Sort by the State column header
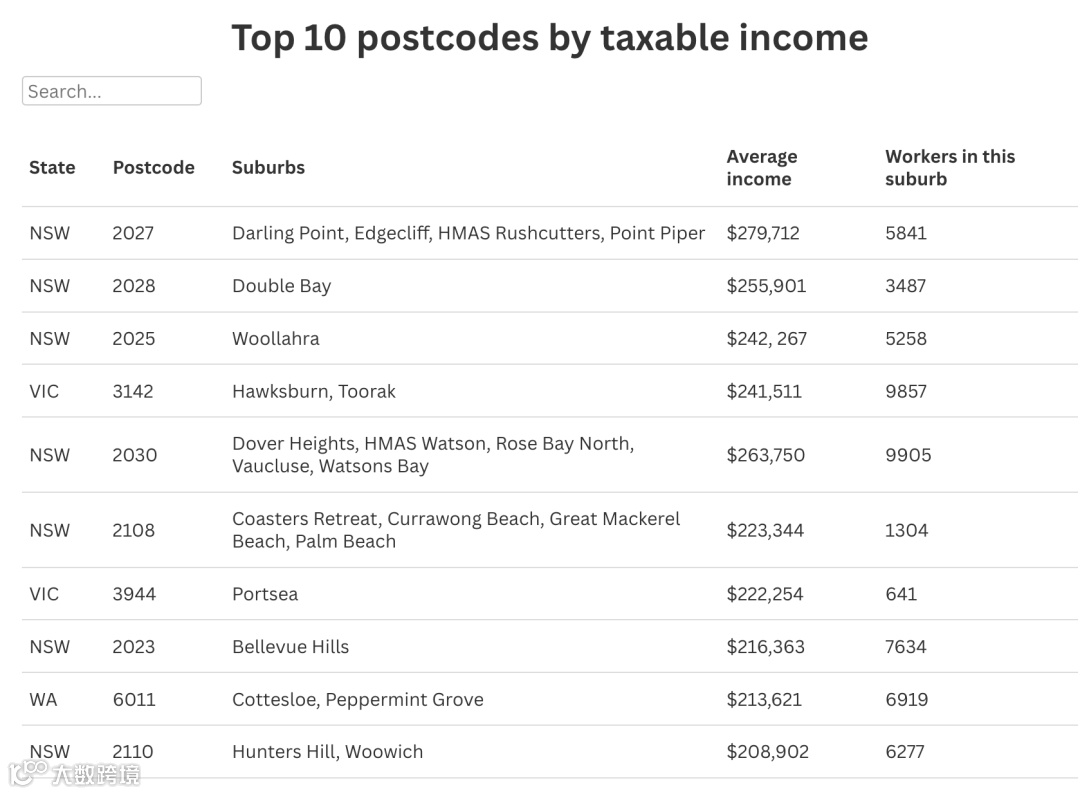 tap(52, 167)
